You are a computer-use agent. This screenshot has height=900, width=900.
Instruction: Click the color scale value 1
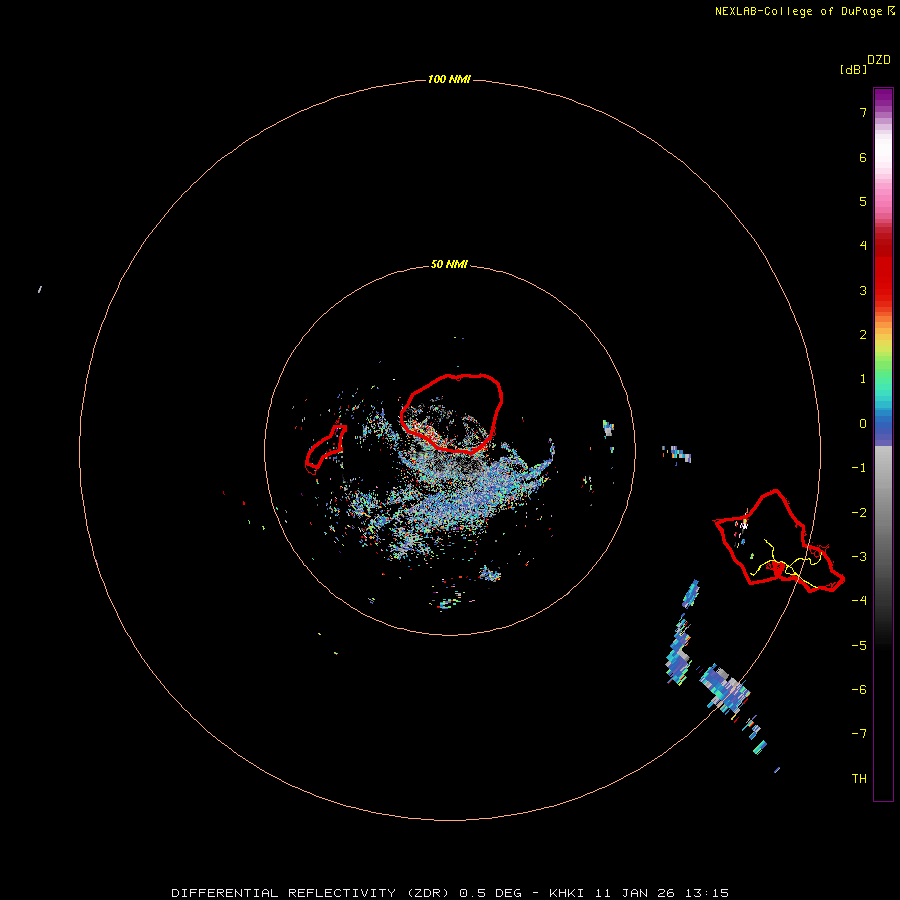tap(863, 379)
